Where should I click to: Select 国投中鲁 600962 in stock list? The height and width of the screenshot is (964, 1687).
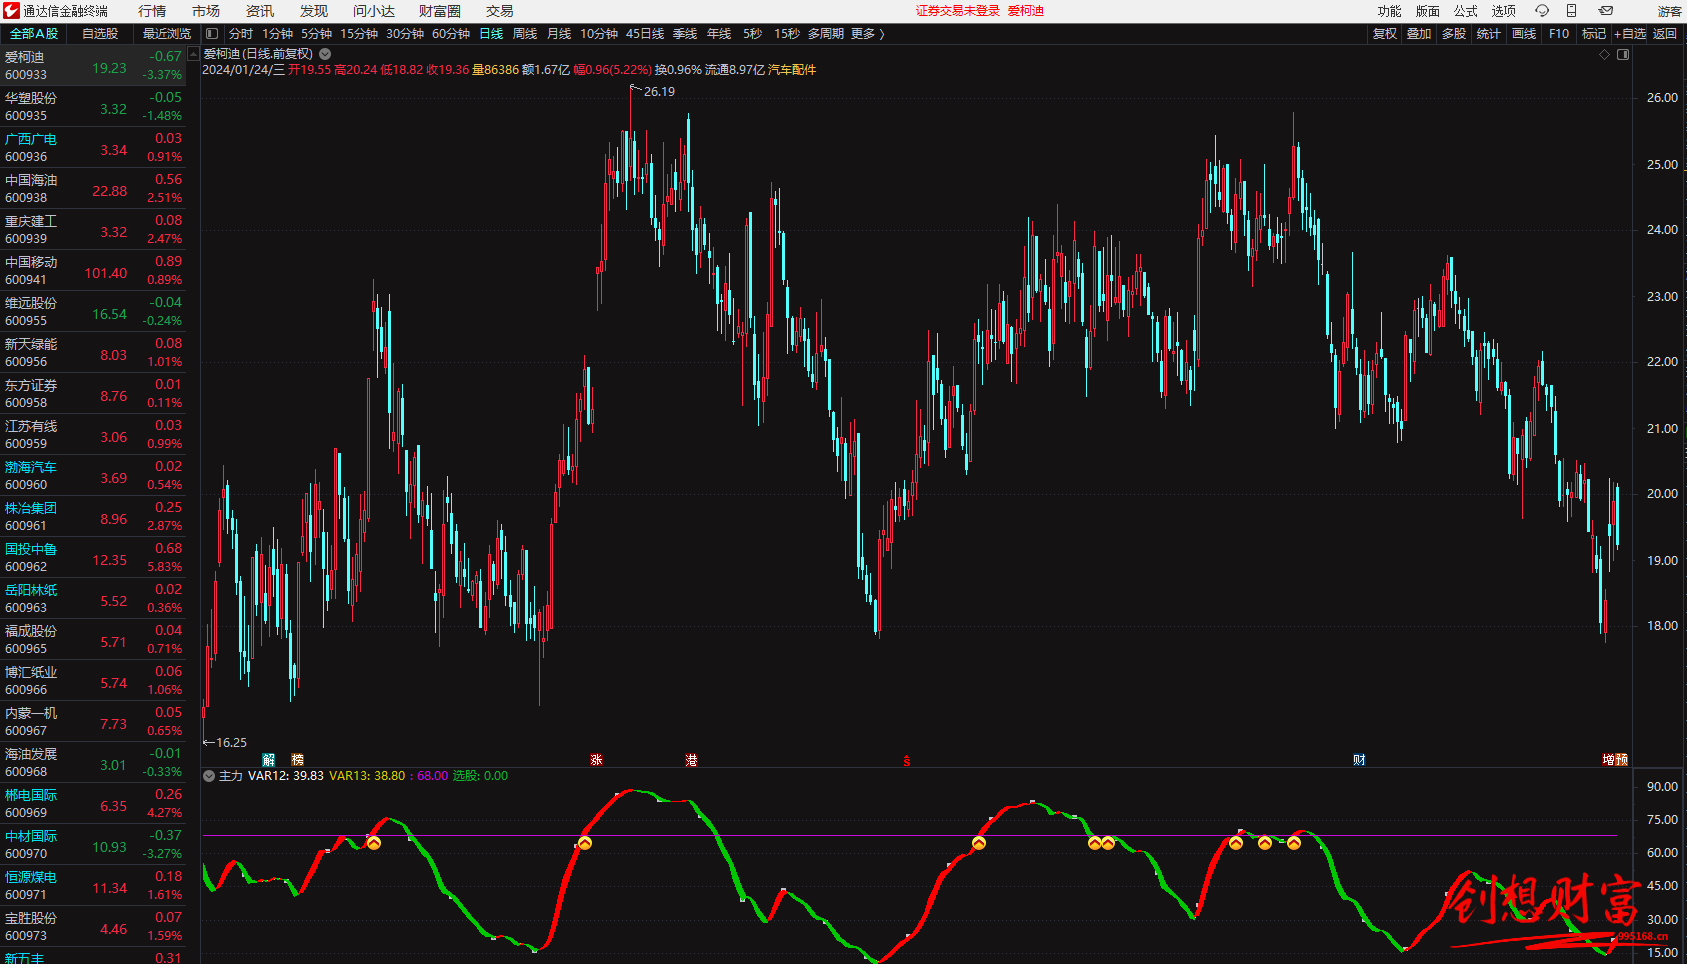coord(93,558)
